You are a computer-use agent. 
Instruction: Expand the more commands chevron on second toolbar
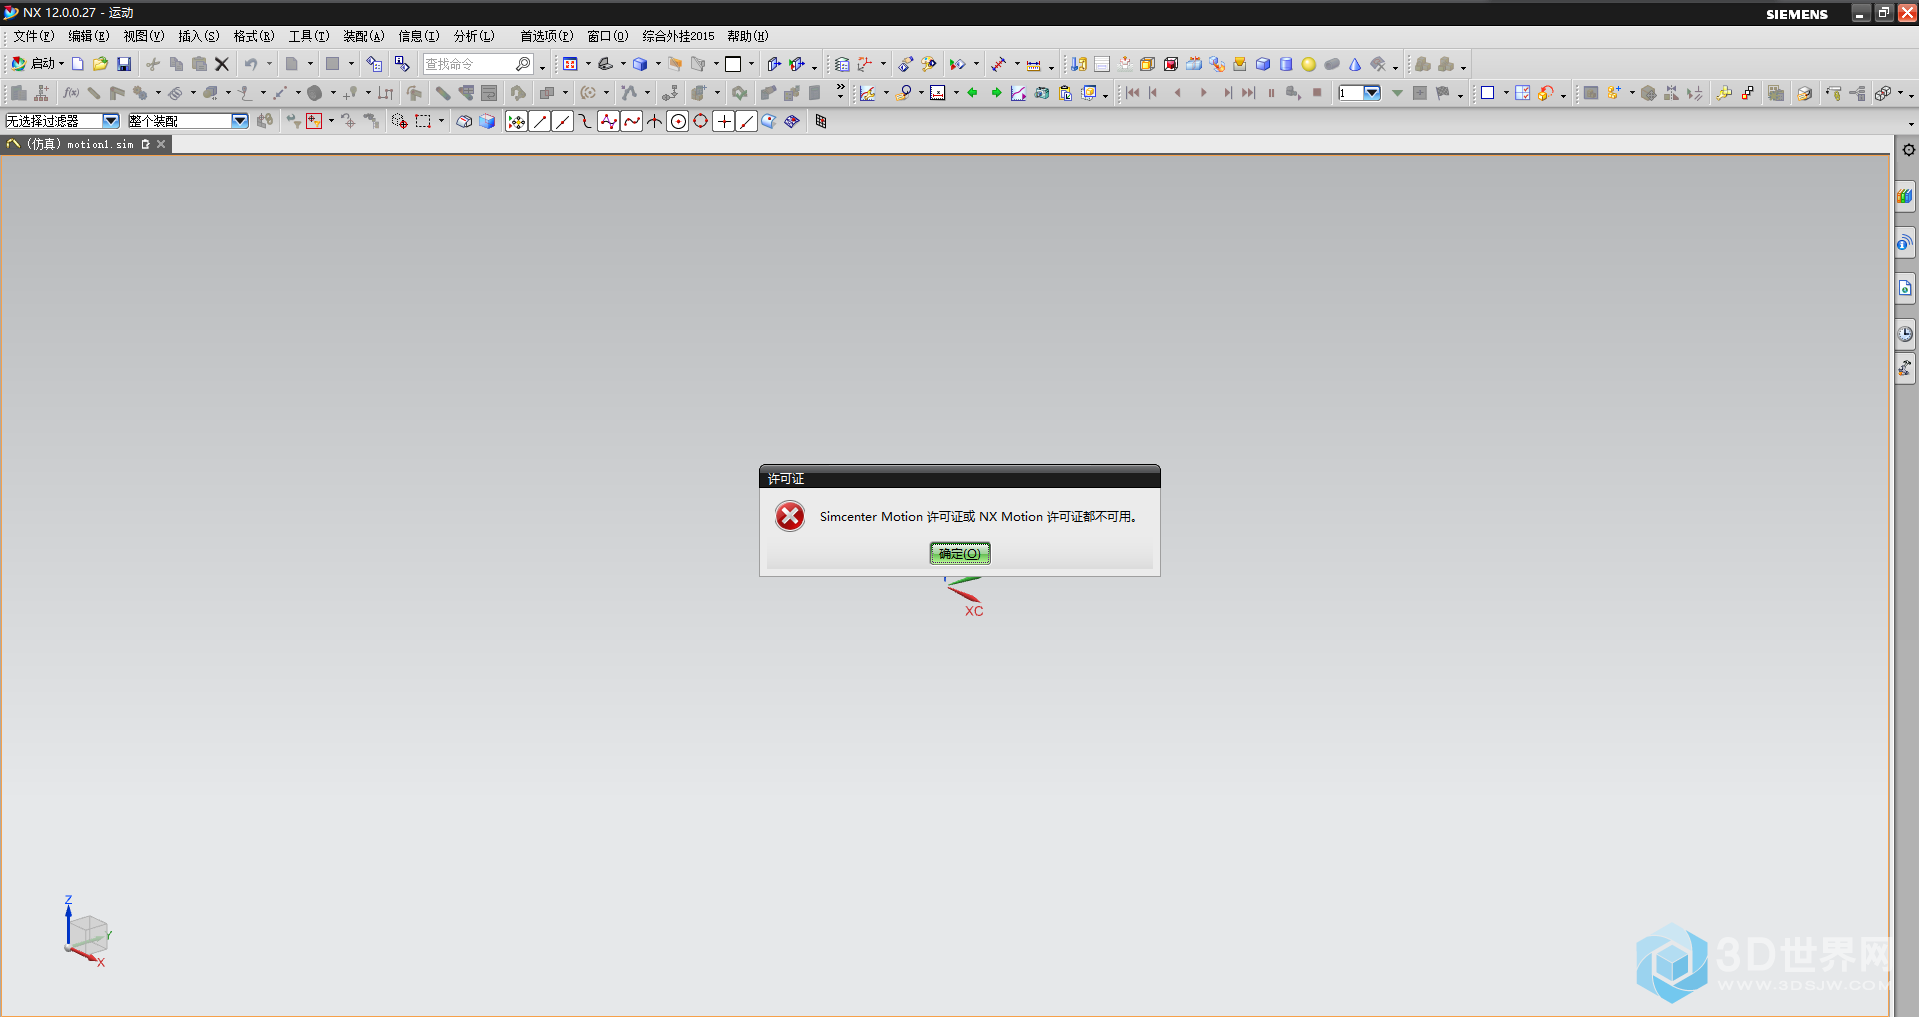pyautogui.click(x=840, y=90)
